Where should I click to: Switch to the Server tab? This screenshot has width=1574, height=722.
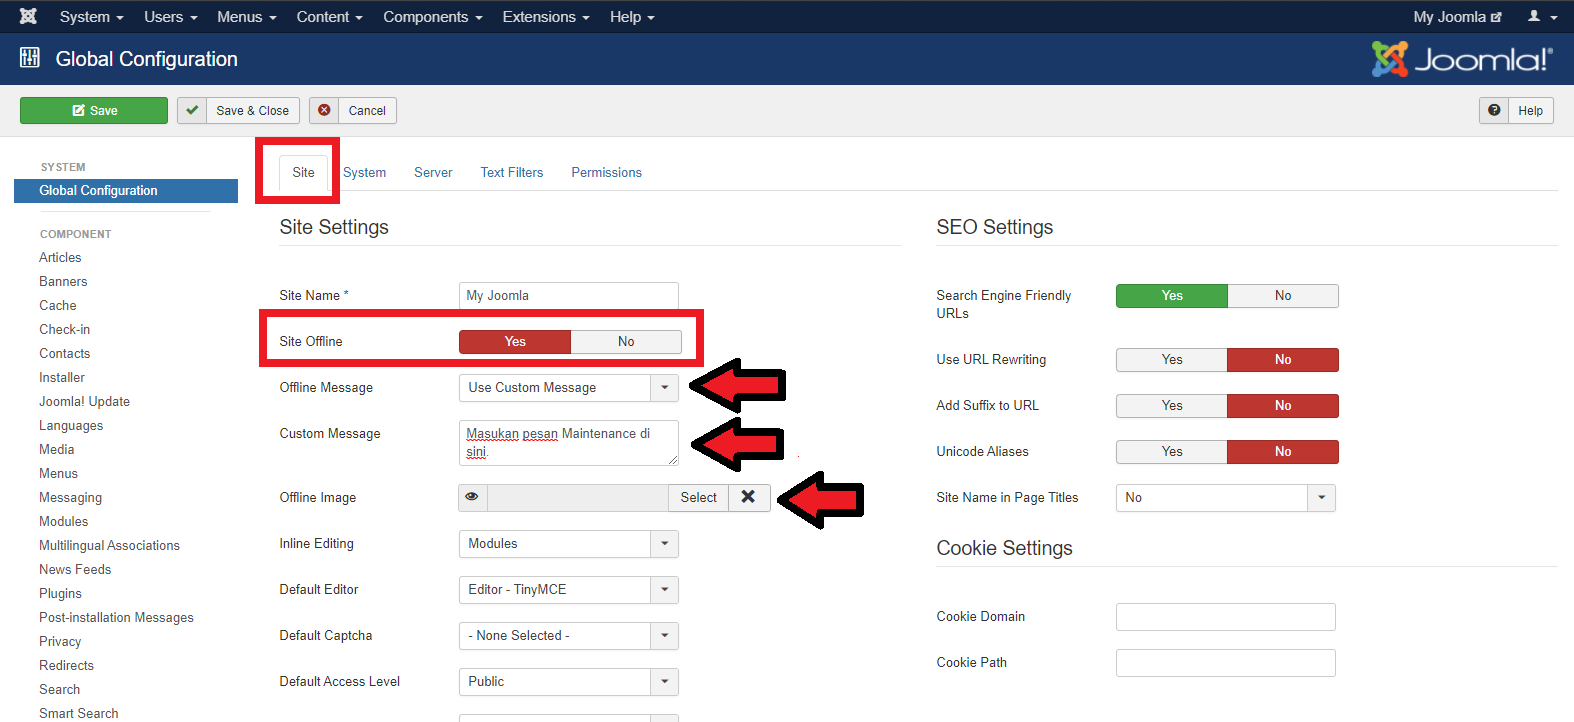tap(433, 173)
